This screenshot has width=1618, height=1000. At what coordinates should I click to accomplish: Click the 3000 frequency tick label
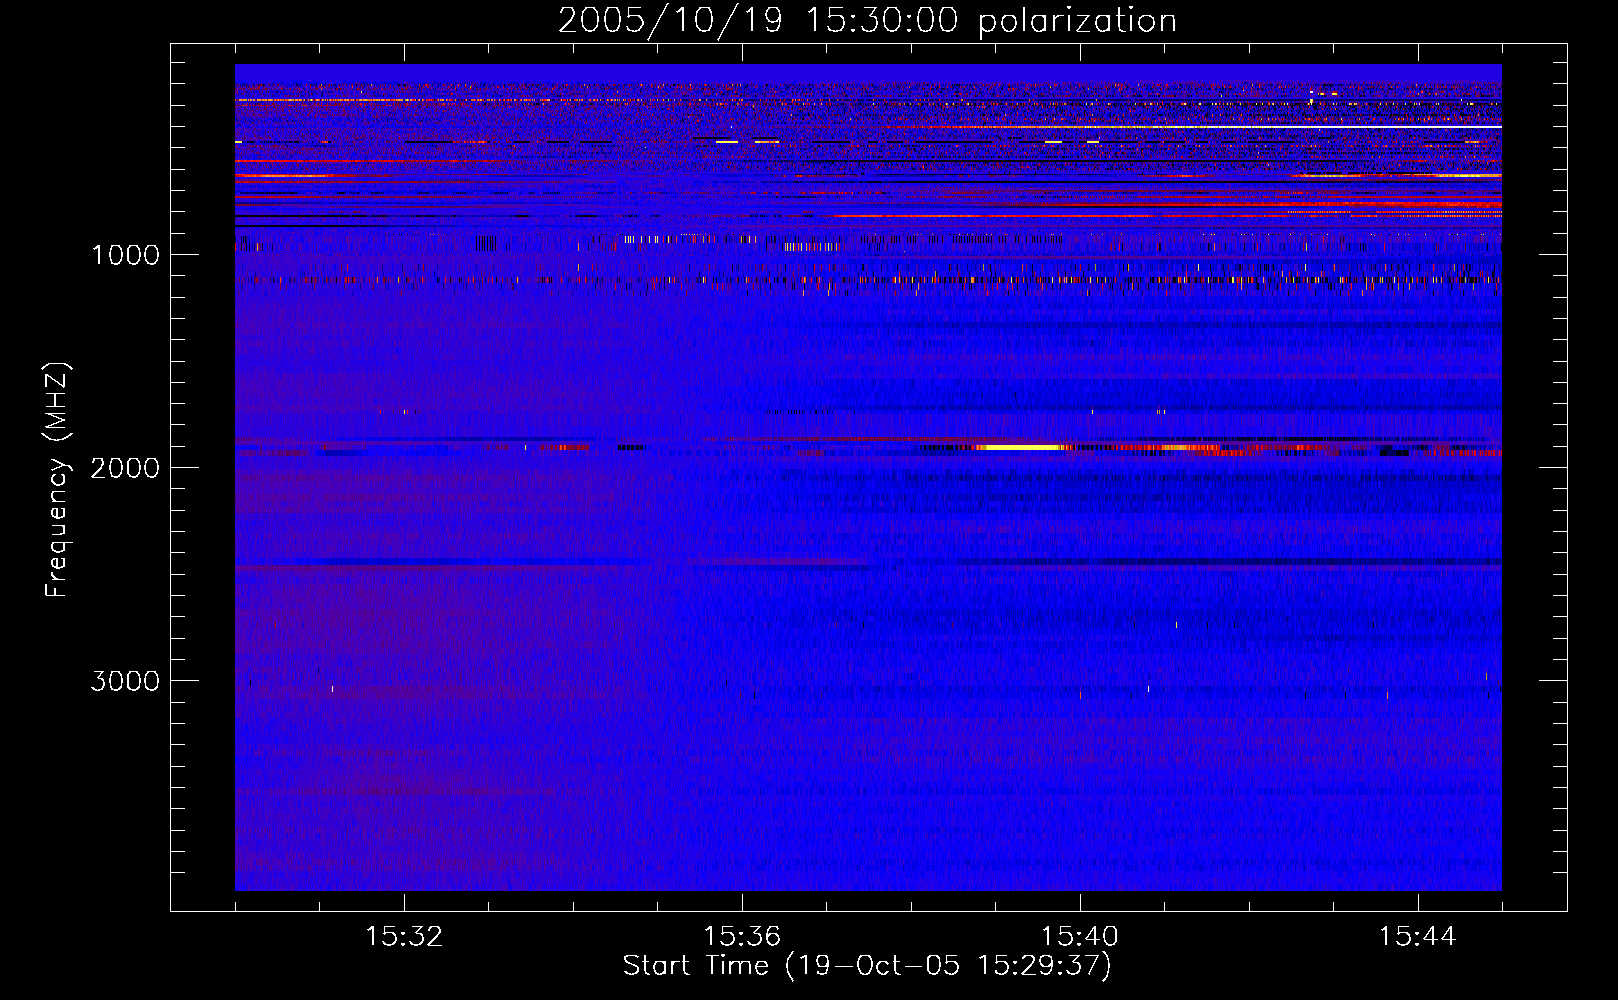point(125,681)
